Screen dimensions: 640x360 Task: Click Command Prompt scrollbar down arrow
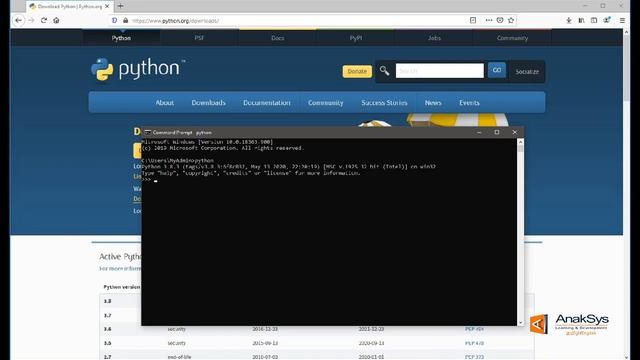pyautogui.click(x=520, y=322)
